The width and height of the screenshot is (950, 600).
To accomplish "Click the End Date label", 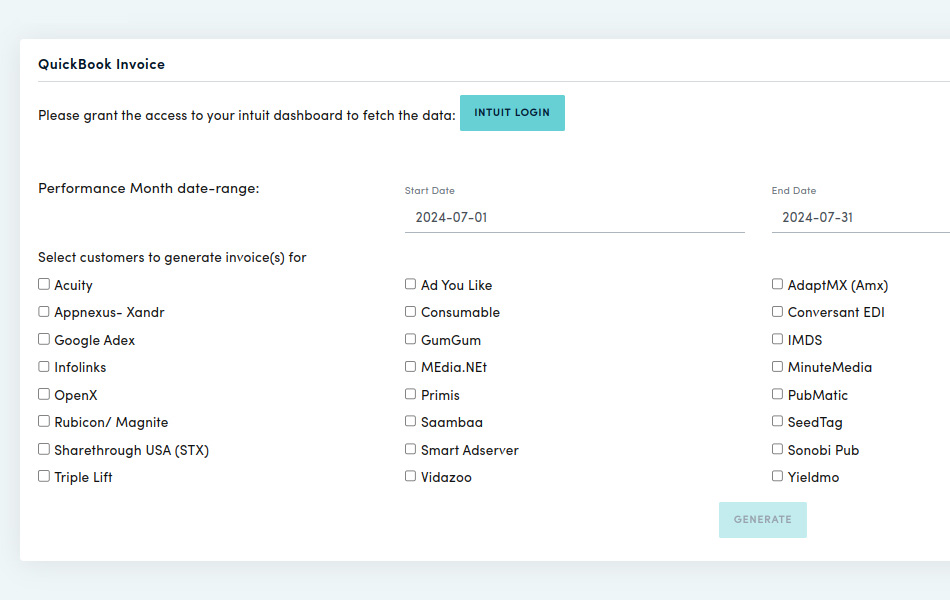I will (794, 190).
